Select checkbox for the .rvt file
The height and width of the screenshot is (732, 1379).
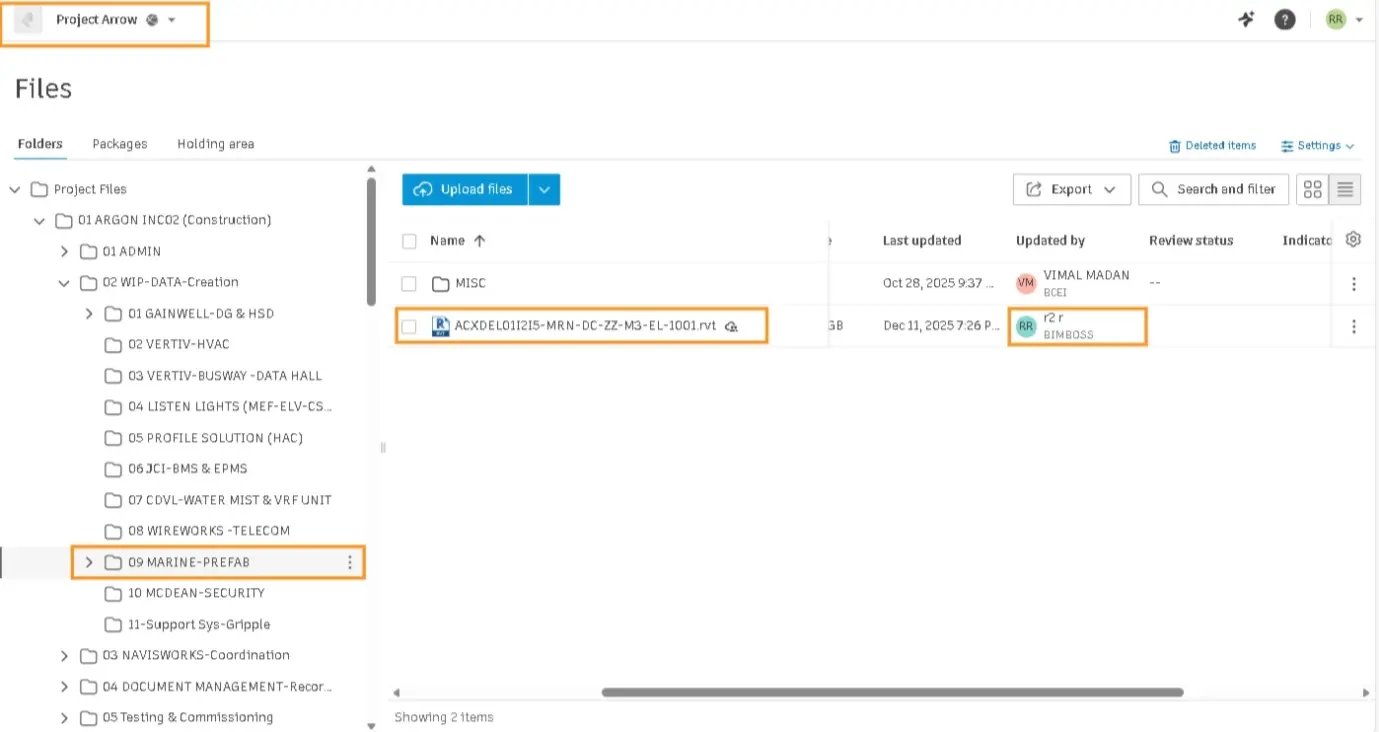pos(409,327)
